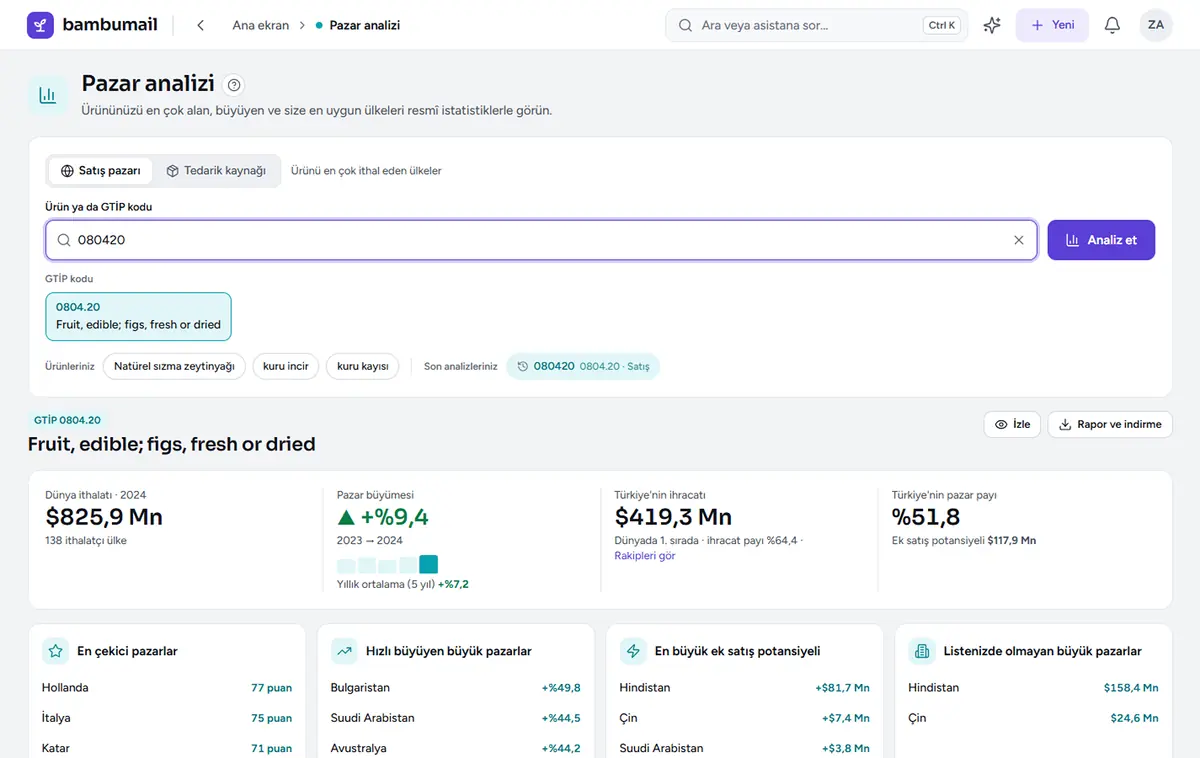Switch to Satış pazarı tab

tap(101, 171)
